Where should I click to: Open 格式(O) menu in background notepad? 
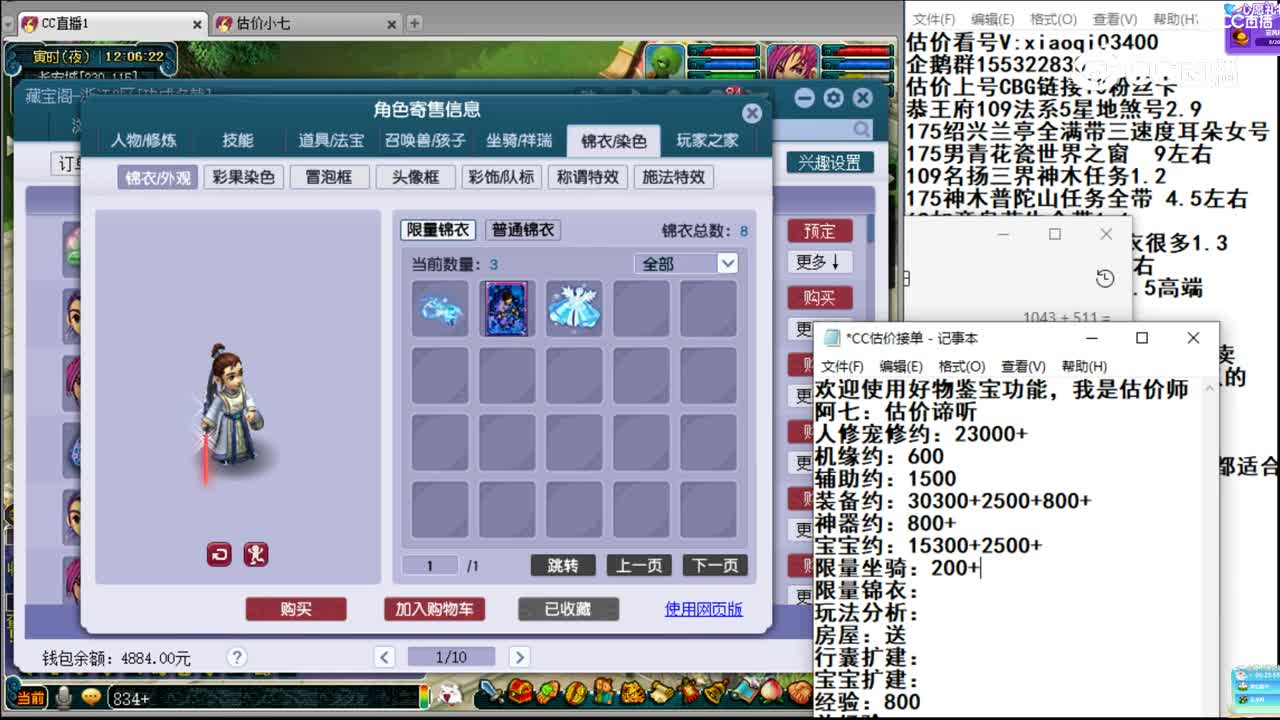coord(1053,19)
